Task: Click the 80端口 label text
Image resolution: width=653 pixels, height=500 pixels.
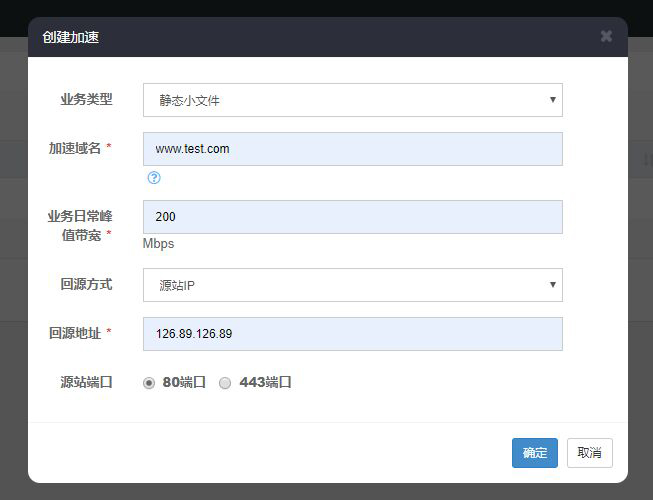Action: pos(184,382)
